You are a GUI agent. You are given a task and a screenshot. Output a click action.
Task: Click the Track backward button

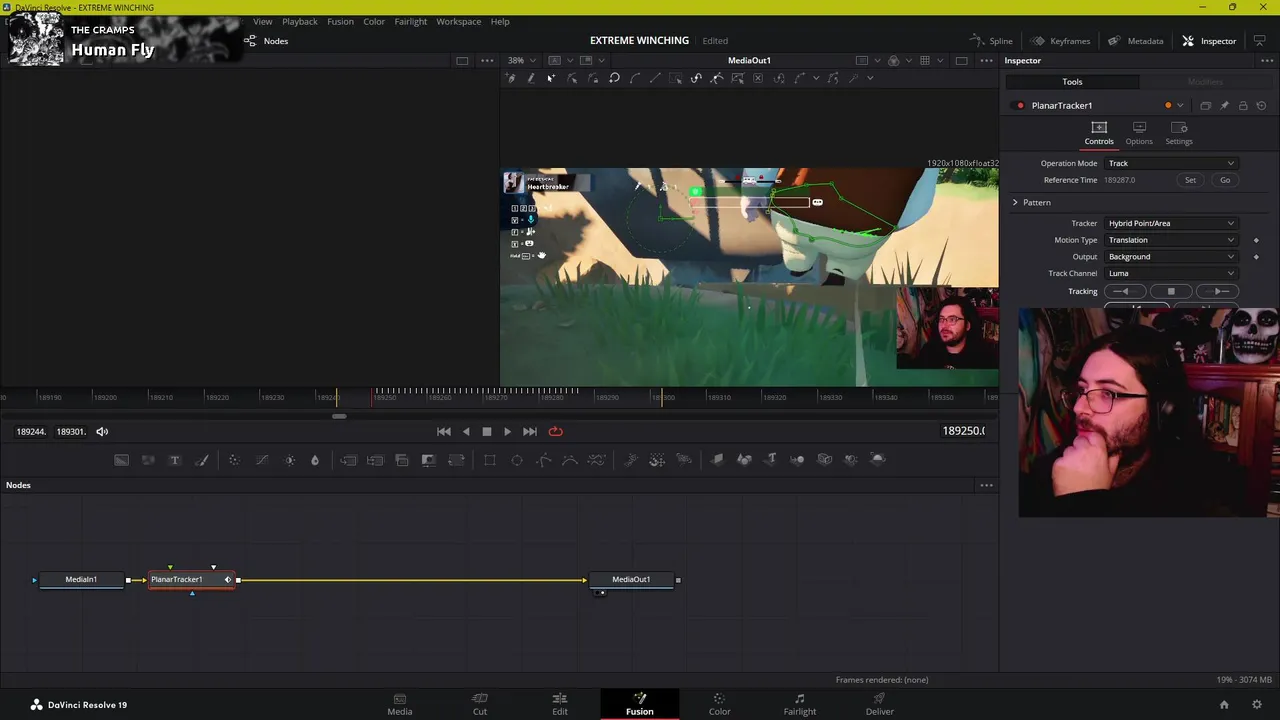[x=1124, y=291]
